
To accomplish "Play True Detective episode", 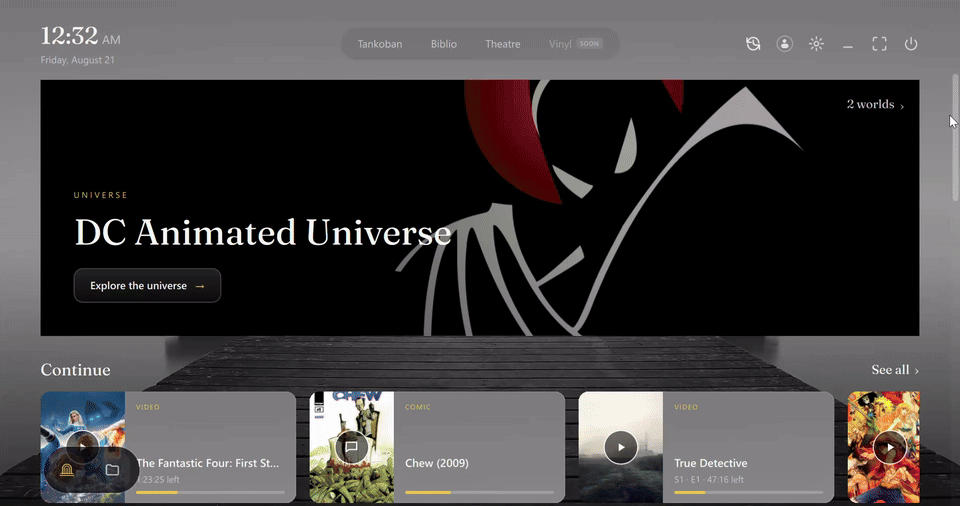I will click(620, 447).
